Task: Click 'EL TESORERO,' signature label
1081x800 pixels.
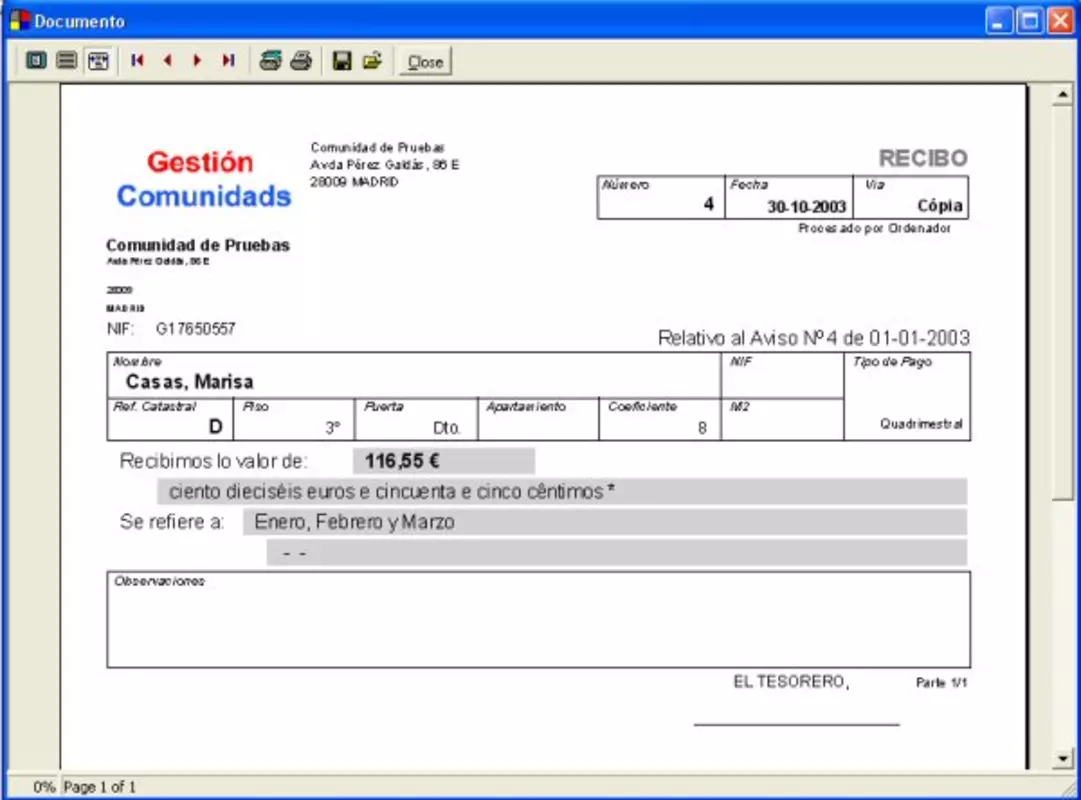Action: (791, 682)
